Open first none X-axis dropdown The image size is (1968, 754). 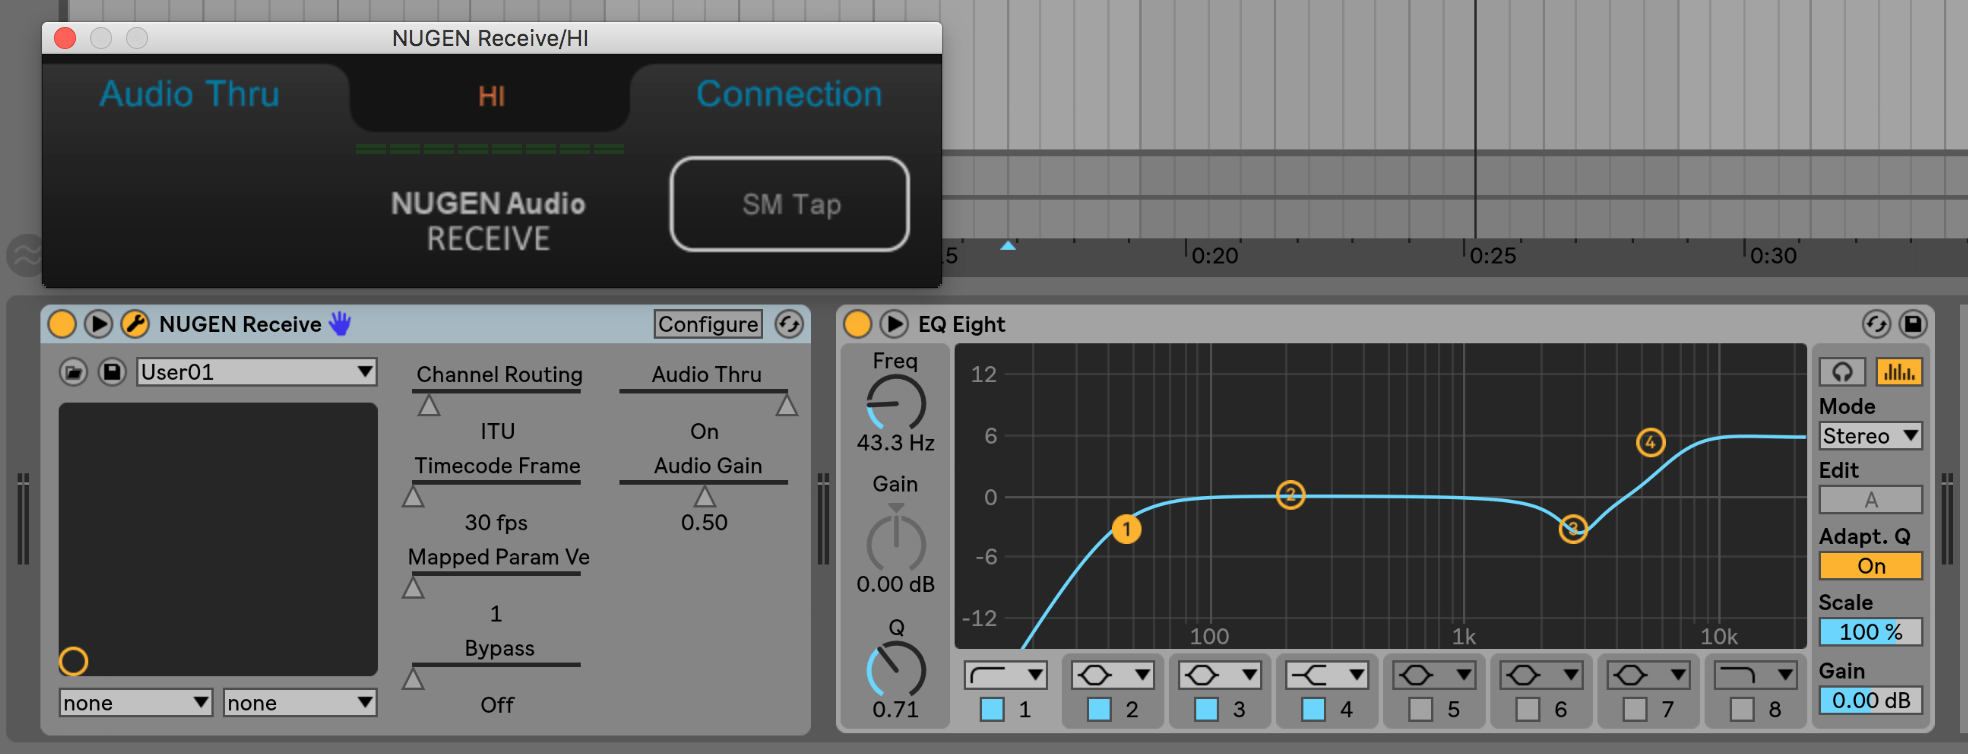point(135,703)
